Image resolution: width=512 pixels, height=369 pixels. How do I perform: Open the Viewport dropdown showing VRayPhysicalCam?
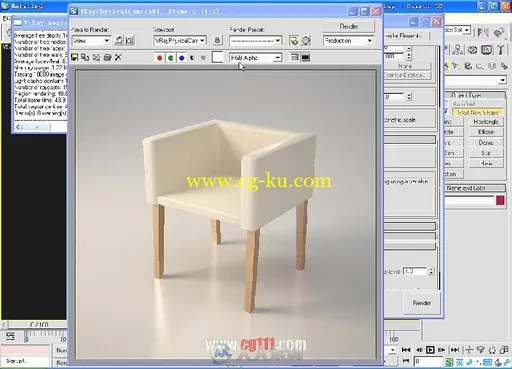[180, 41]
